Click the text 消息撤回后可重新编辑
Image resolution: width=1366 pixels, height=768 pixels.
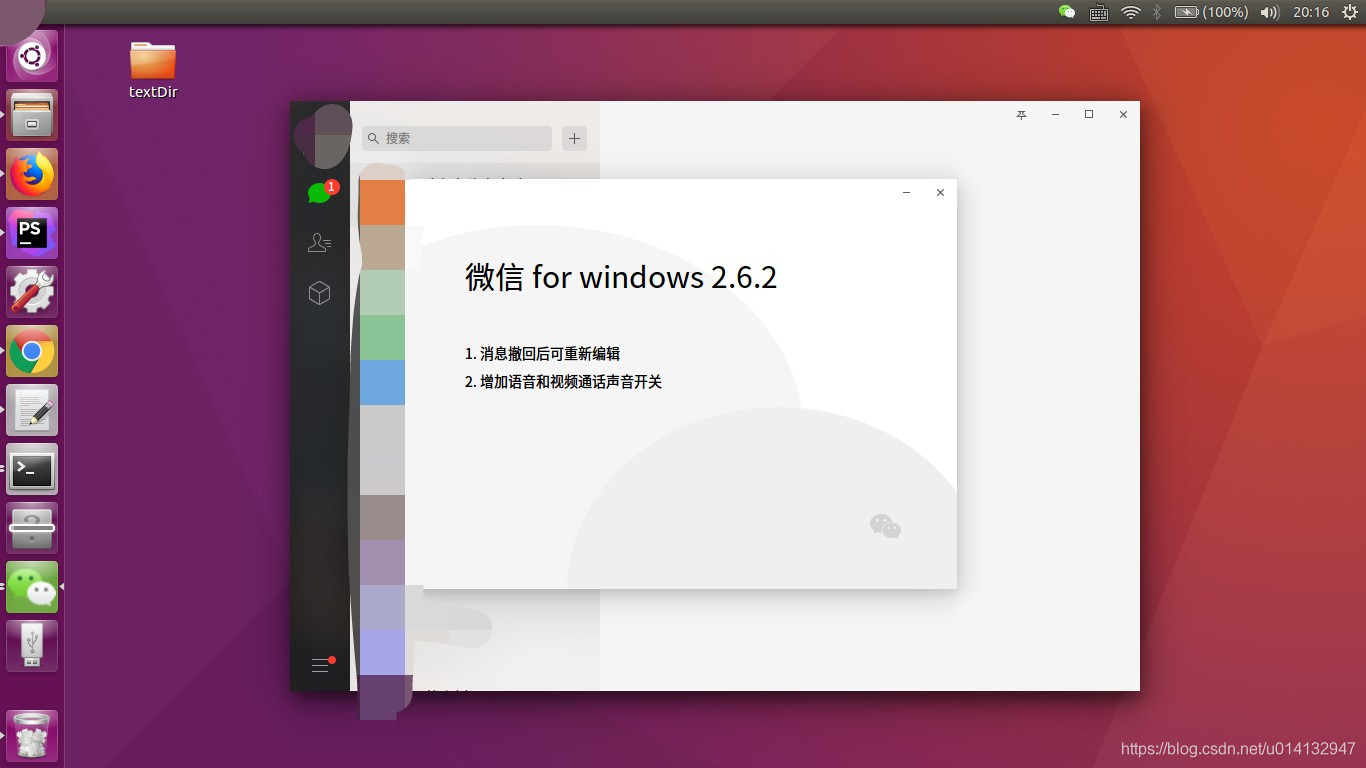pos(550,354)
